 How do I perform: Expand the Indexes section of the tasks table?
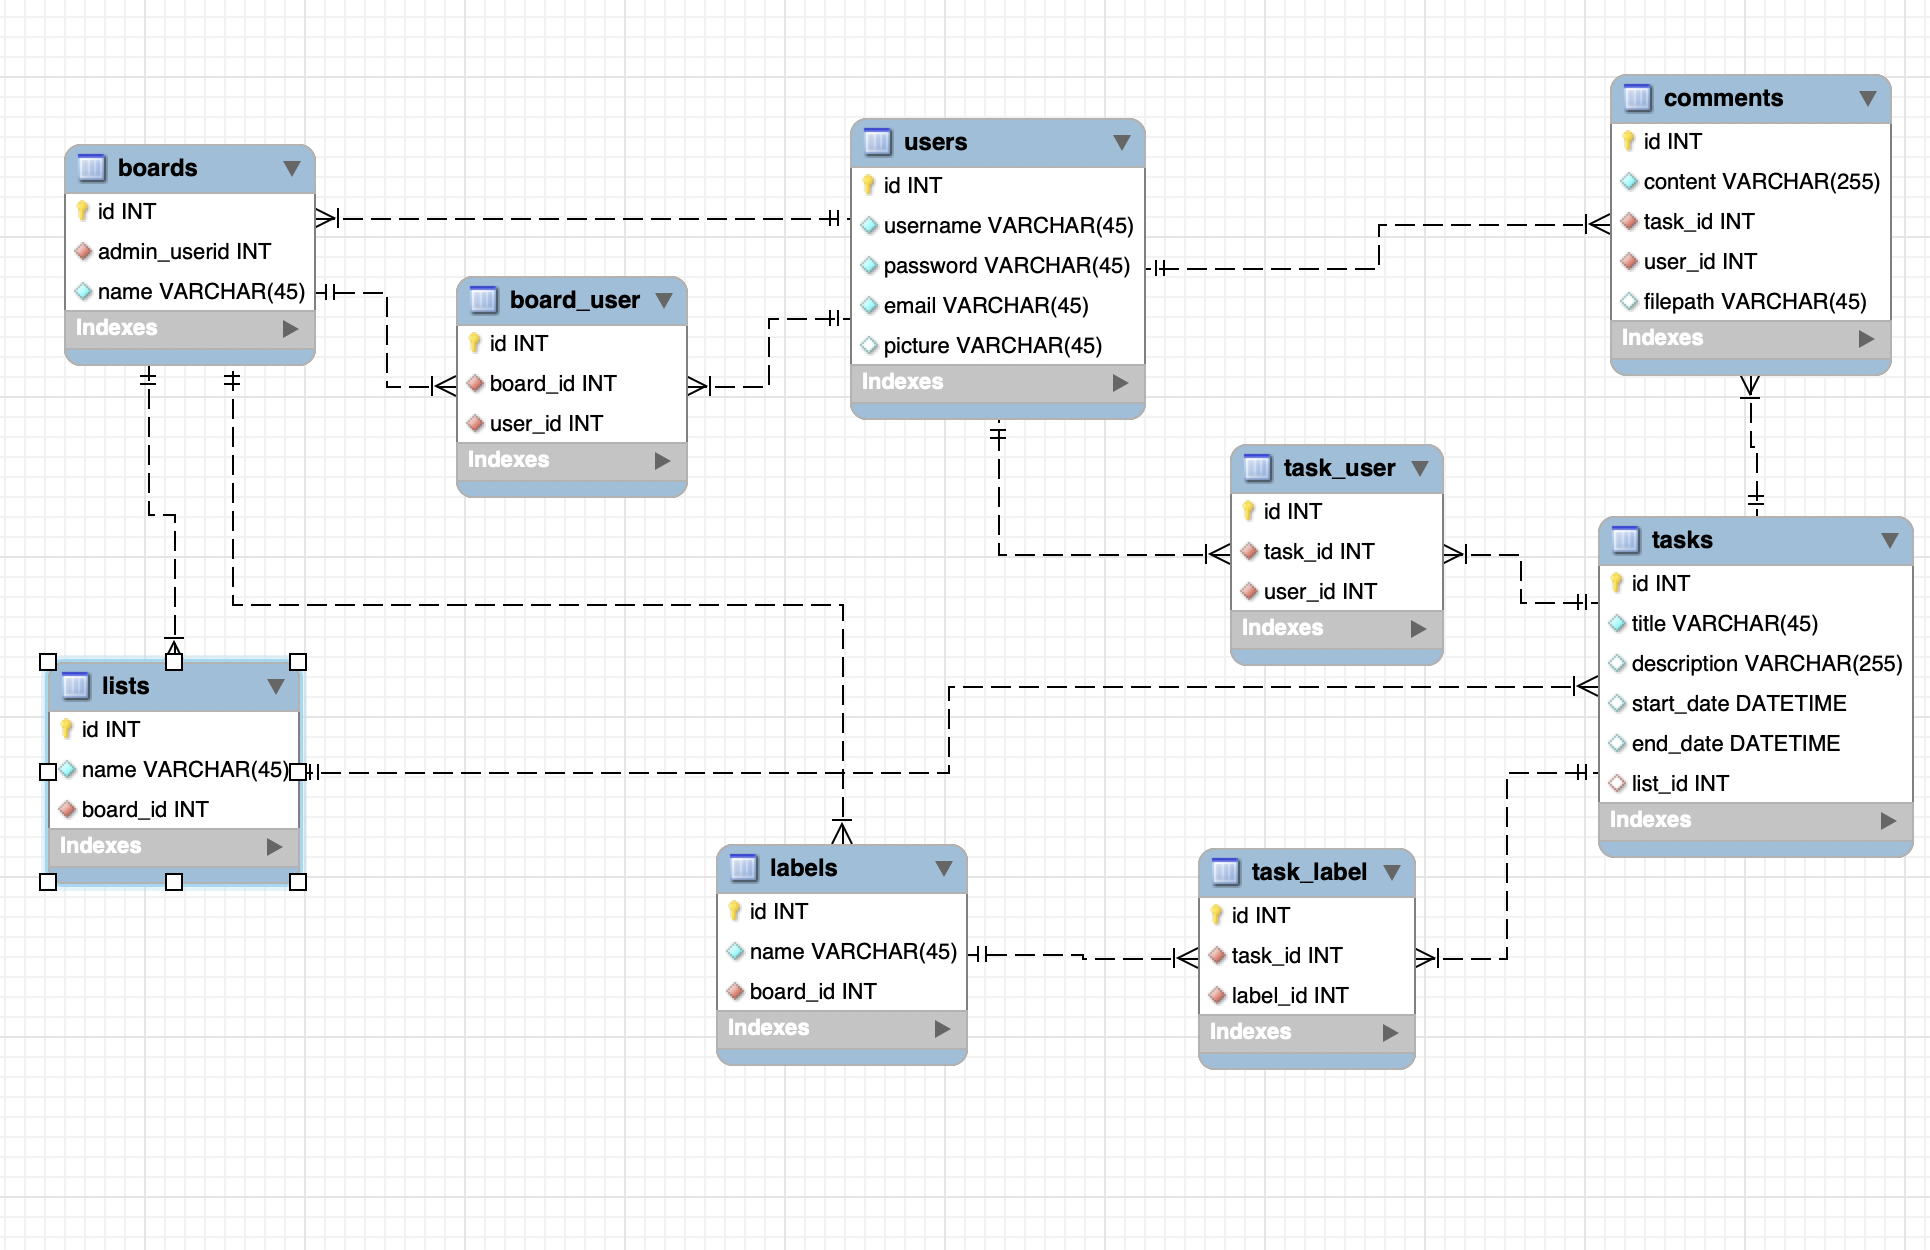pos(1888,820)
